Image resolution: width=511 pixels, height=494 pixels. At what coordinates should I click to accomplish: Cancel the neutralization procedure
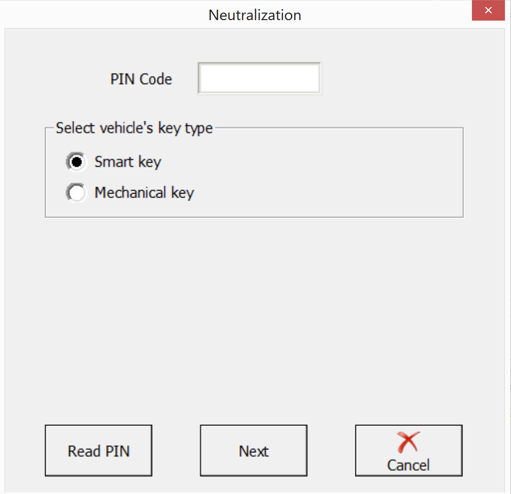[409, 450]
